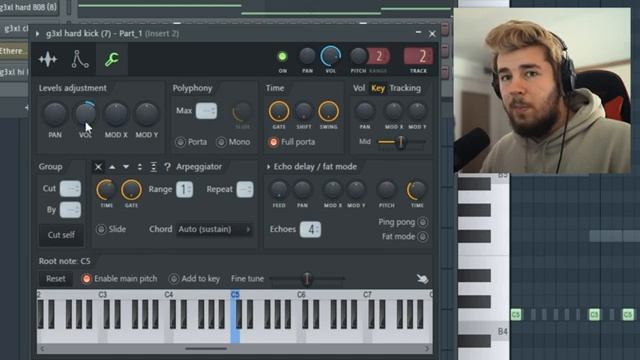The image size is (640, 360).
Task: Enable the Fat mode option
Action: tap(423, 237)
